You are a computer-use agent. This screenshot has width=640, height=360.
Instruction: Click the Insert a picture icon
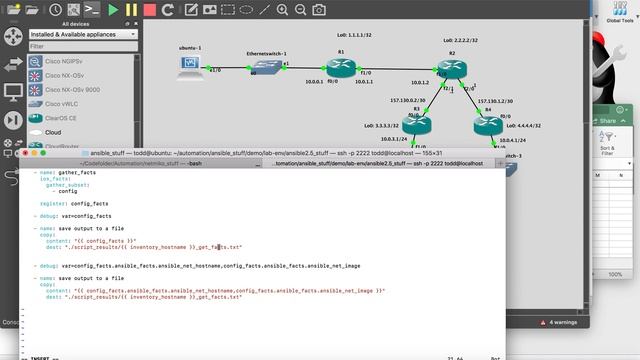tap(209, 9)
